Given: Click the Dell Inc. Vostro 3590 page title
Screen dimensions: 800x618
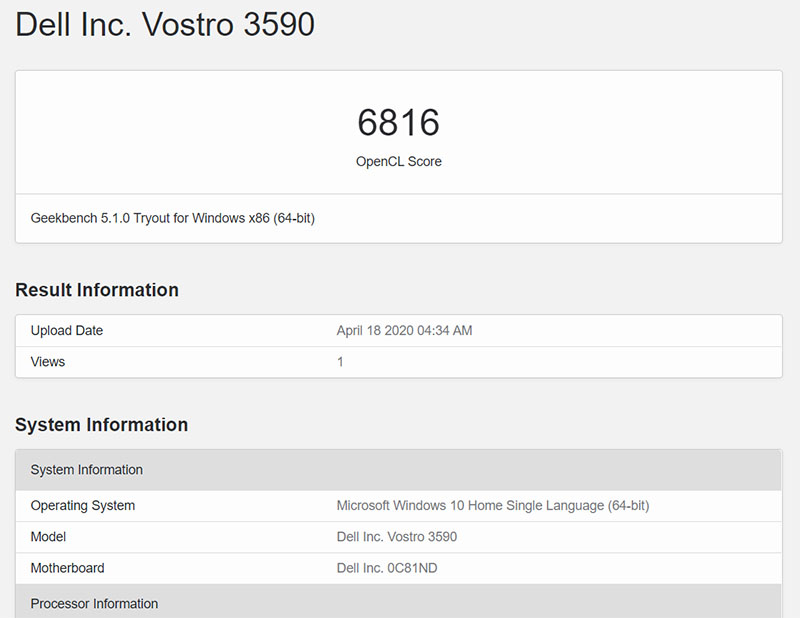Looking at the screenshot, I should point(164,25).
